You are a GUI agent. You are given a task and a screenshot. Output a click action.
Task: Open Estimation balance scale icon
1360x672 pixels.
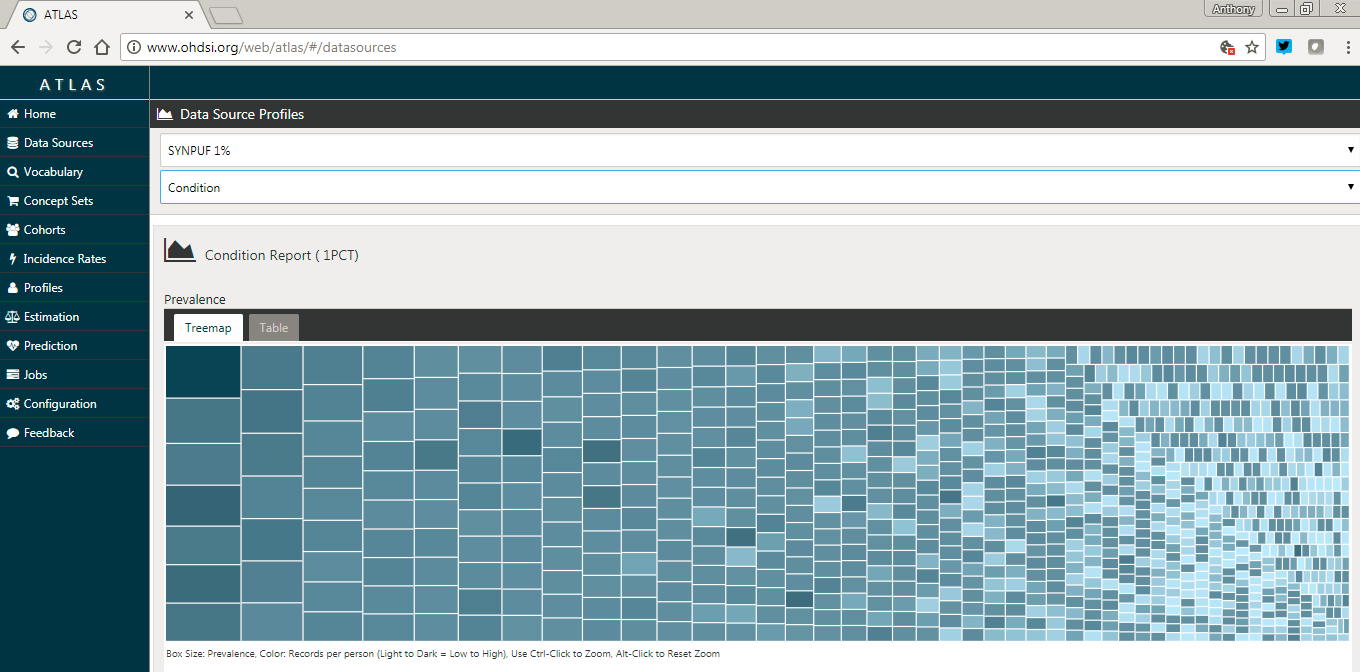point(13,317)
